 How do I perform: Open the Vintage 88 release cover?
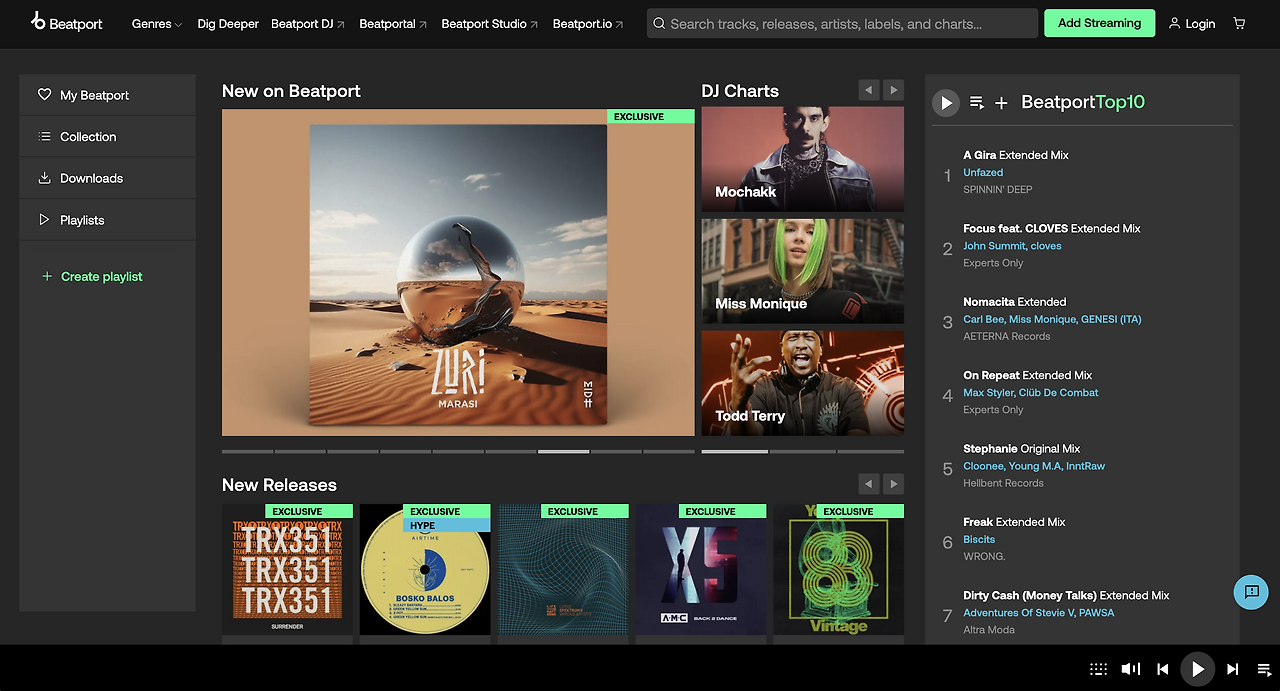(x=838, y=569)
